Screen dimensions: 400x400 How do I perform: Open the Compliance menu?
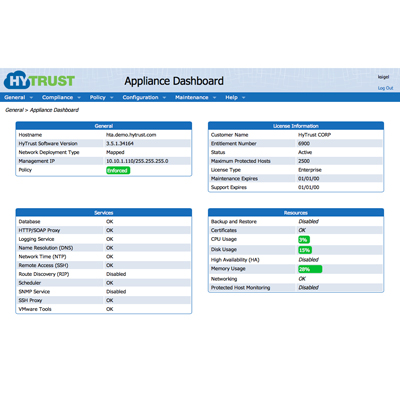[57, 97]
